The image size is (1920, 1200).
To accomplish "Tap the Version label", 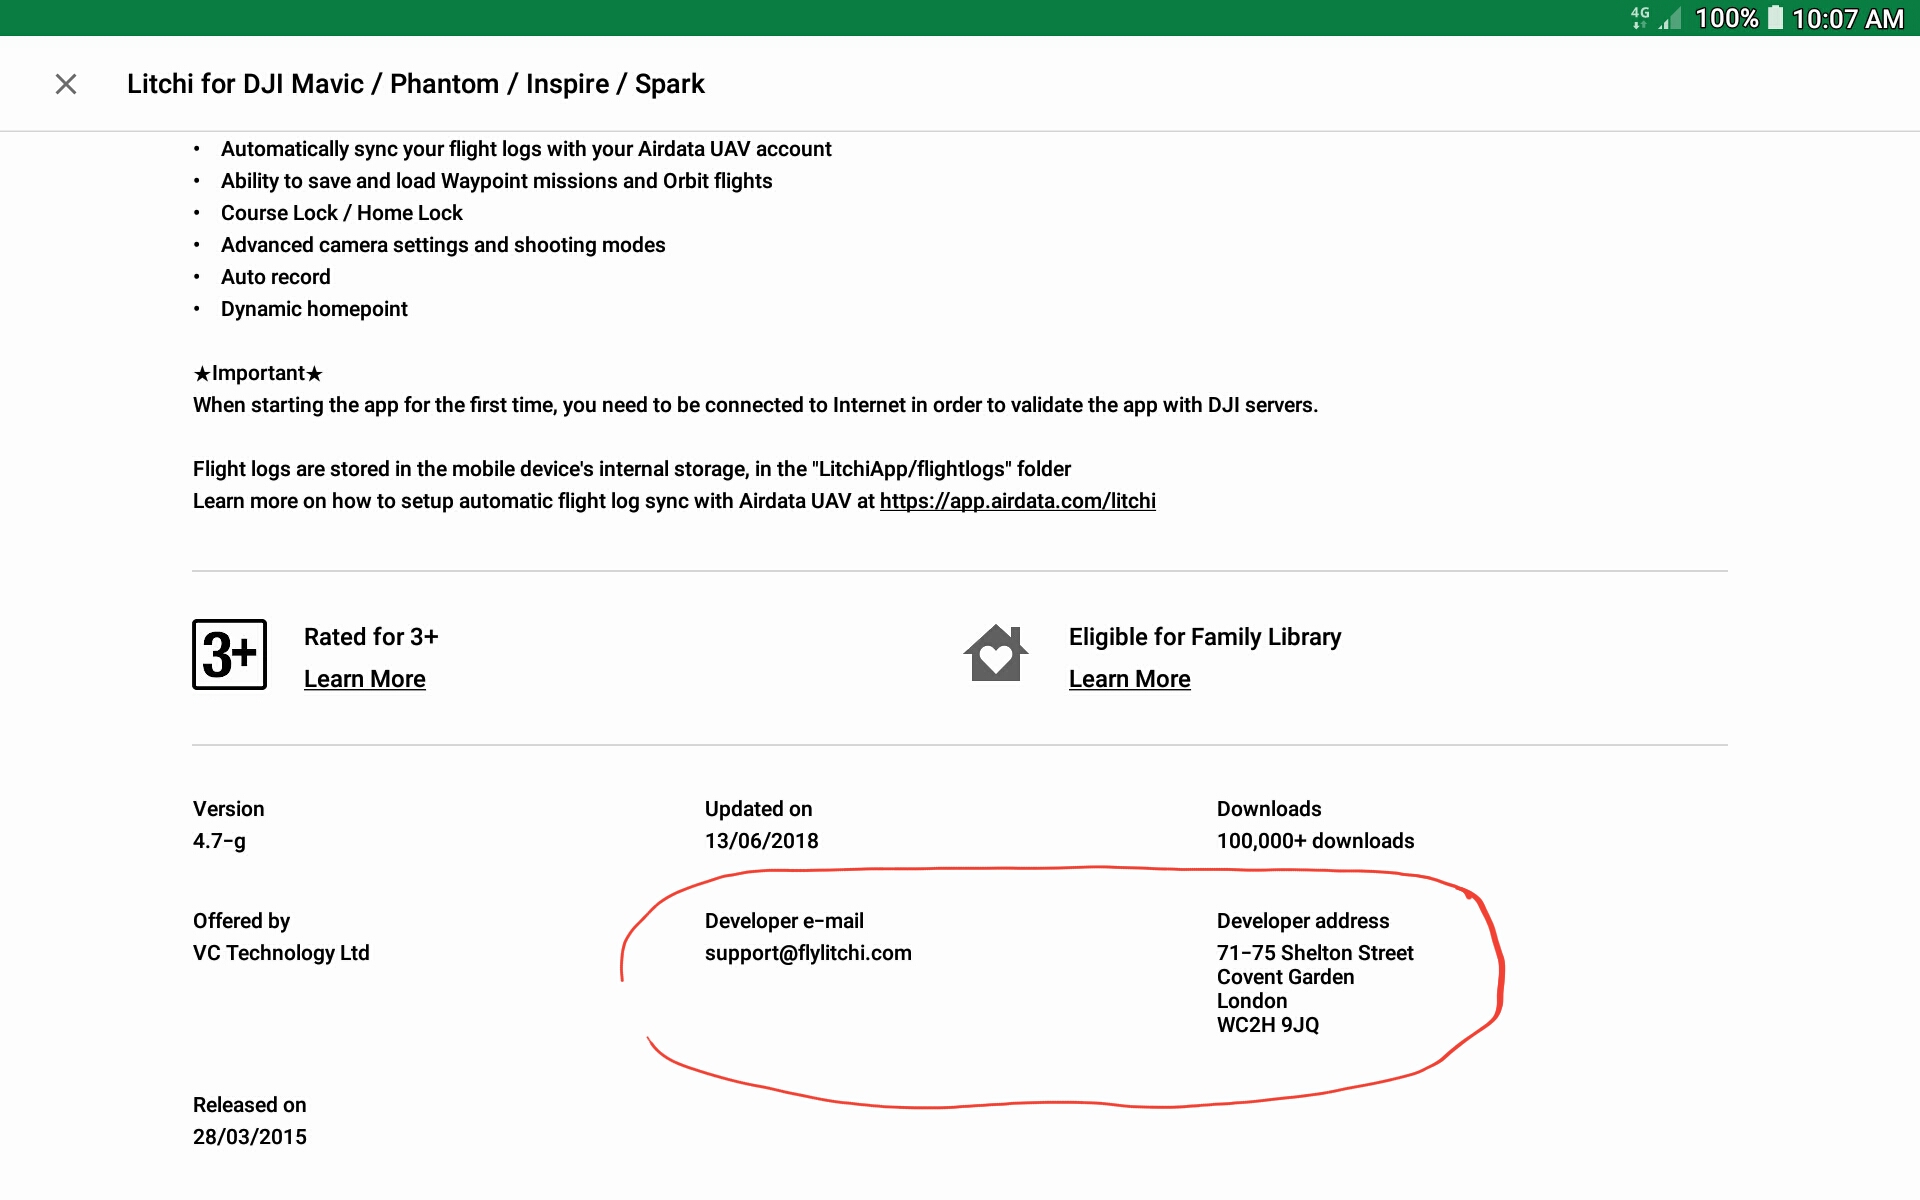I will pyautogui.click(x=229, y=809).
